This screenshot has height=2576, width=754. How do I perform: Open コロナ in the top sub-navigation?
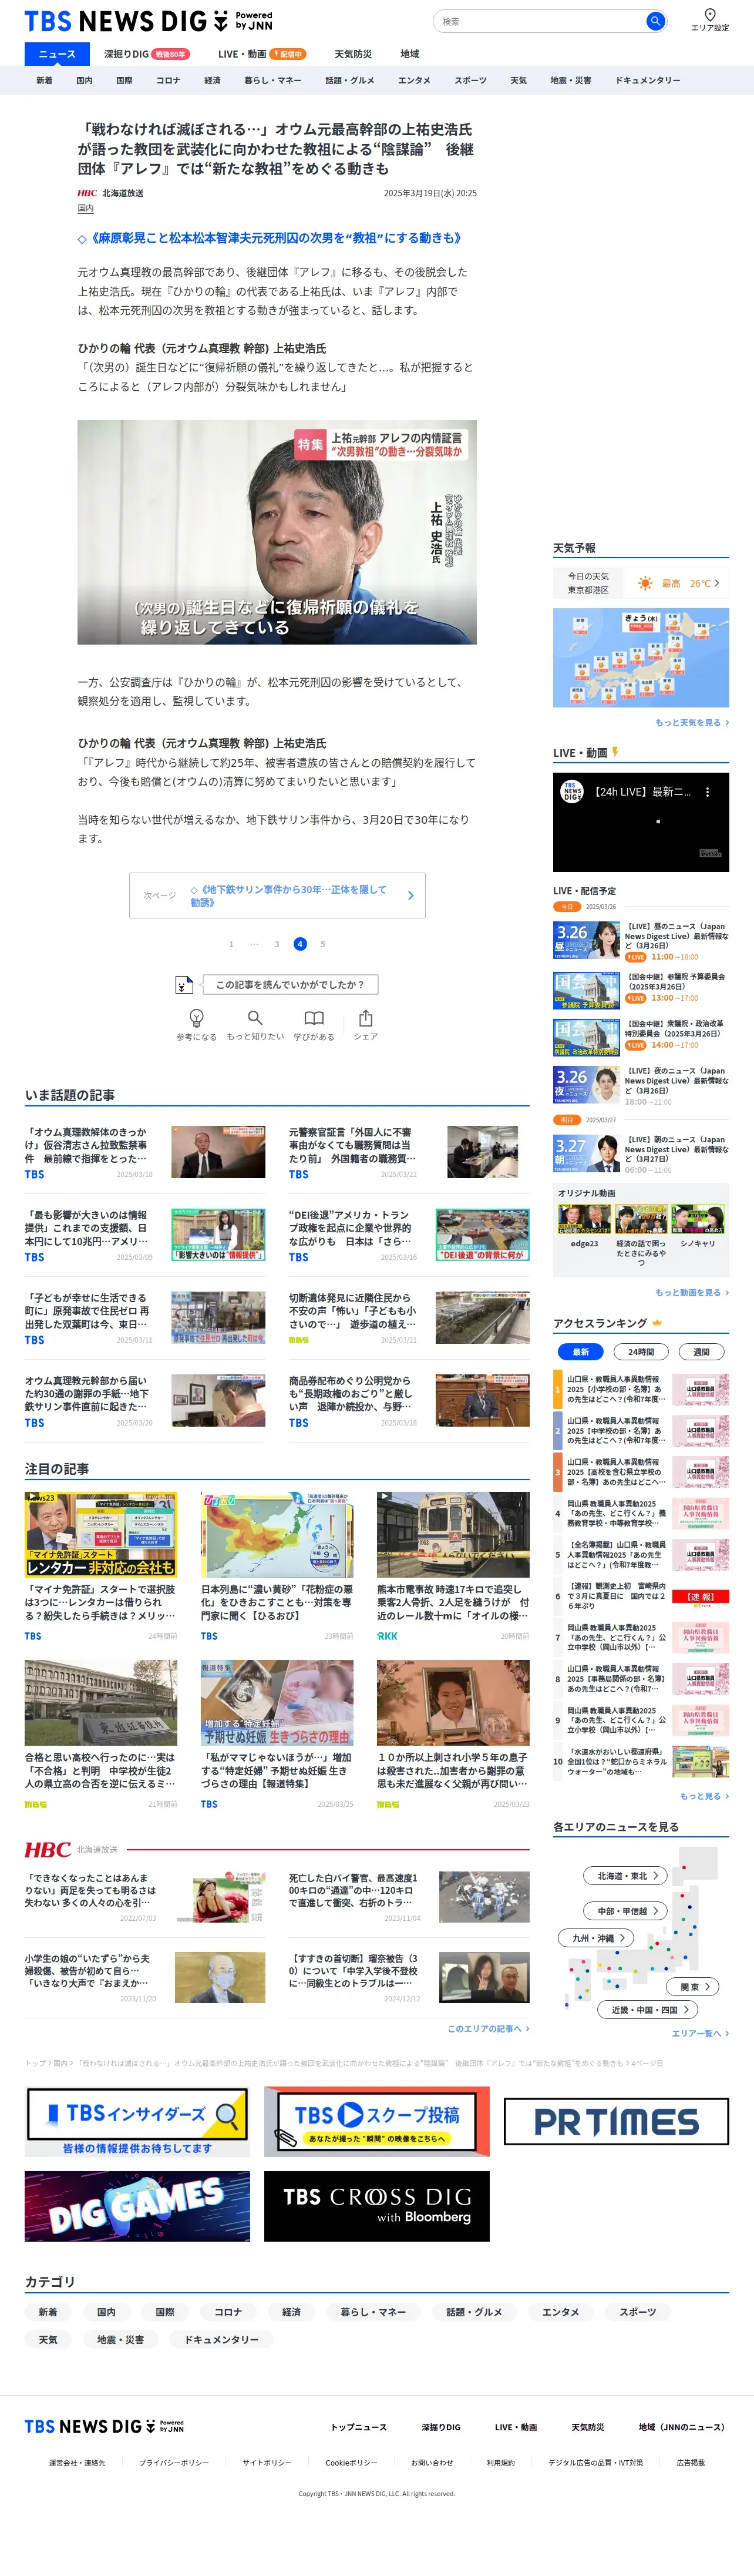pyautogui.click(x=168, y=80)
